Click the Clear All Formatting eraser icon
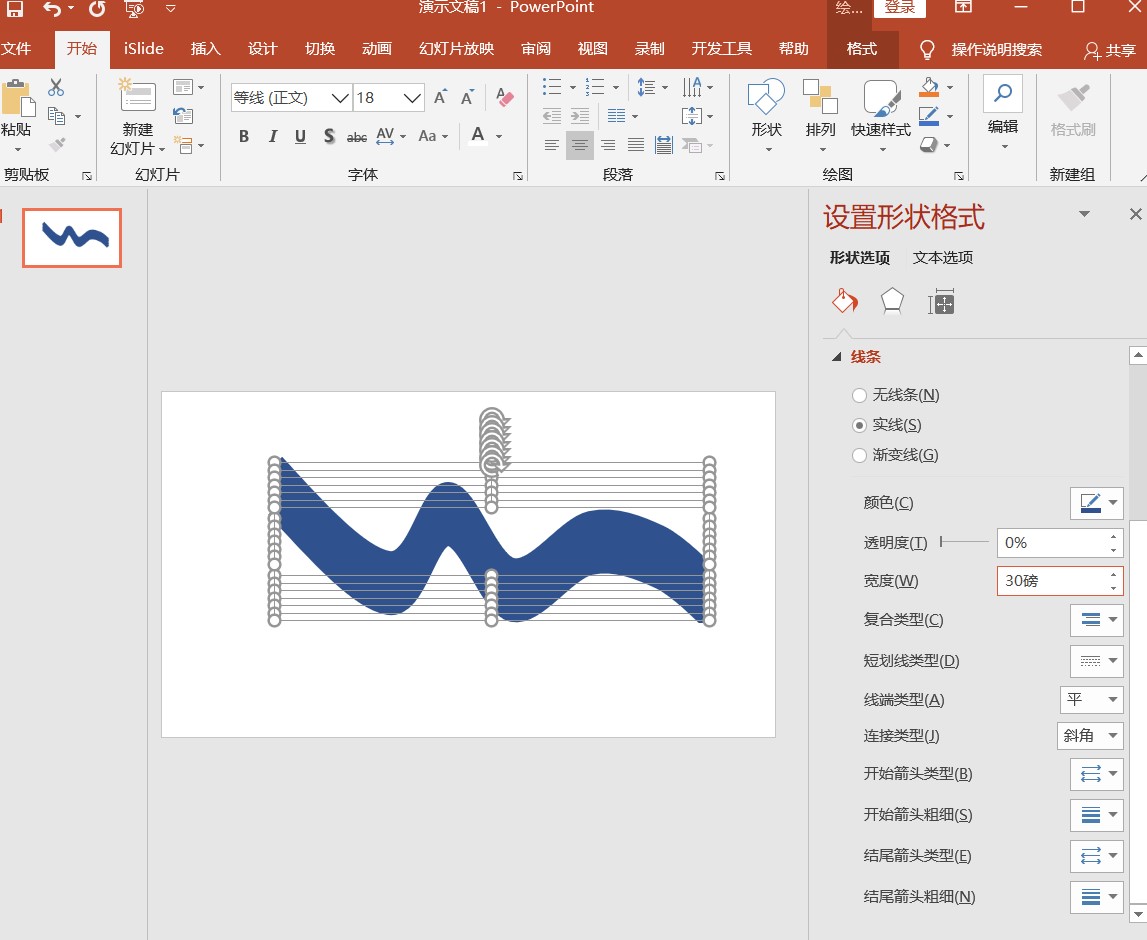 coord(504,98)
